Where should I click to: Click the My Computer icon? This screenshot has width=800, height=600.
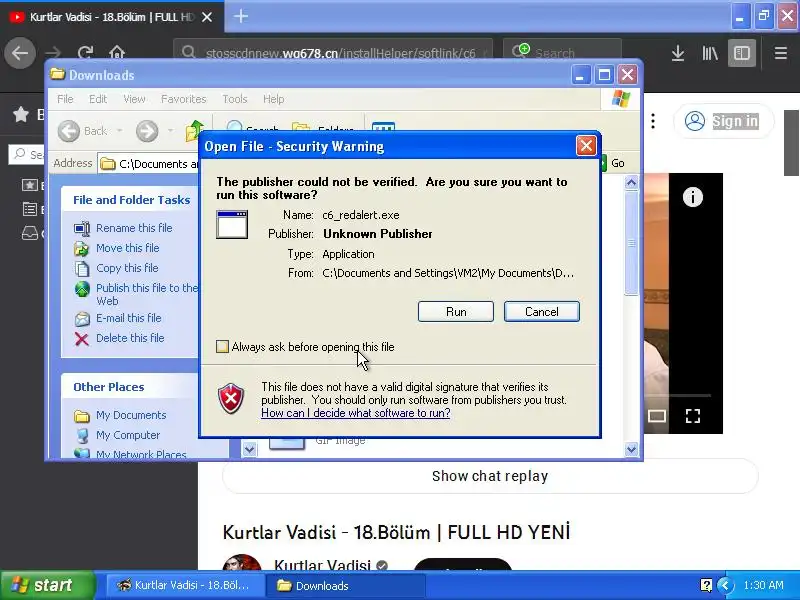[x=82, y=435]
